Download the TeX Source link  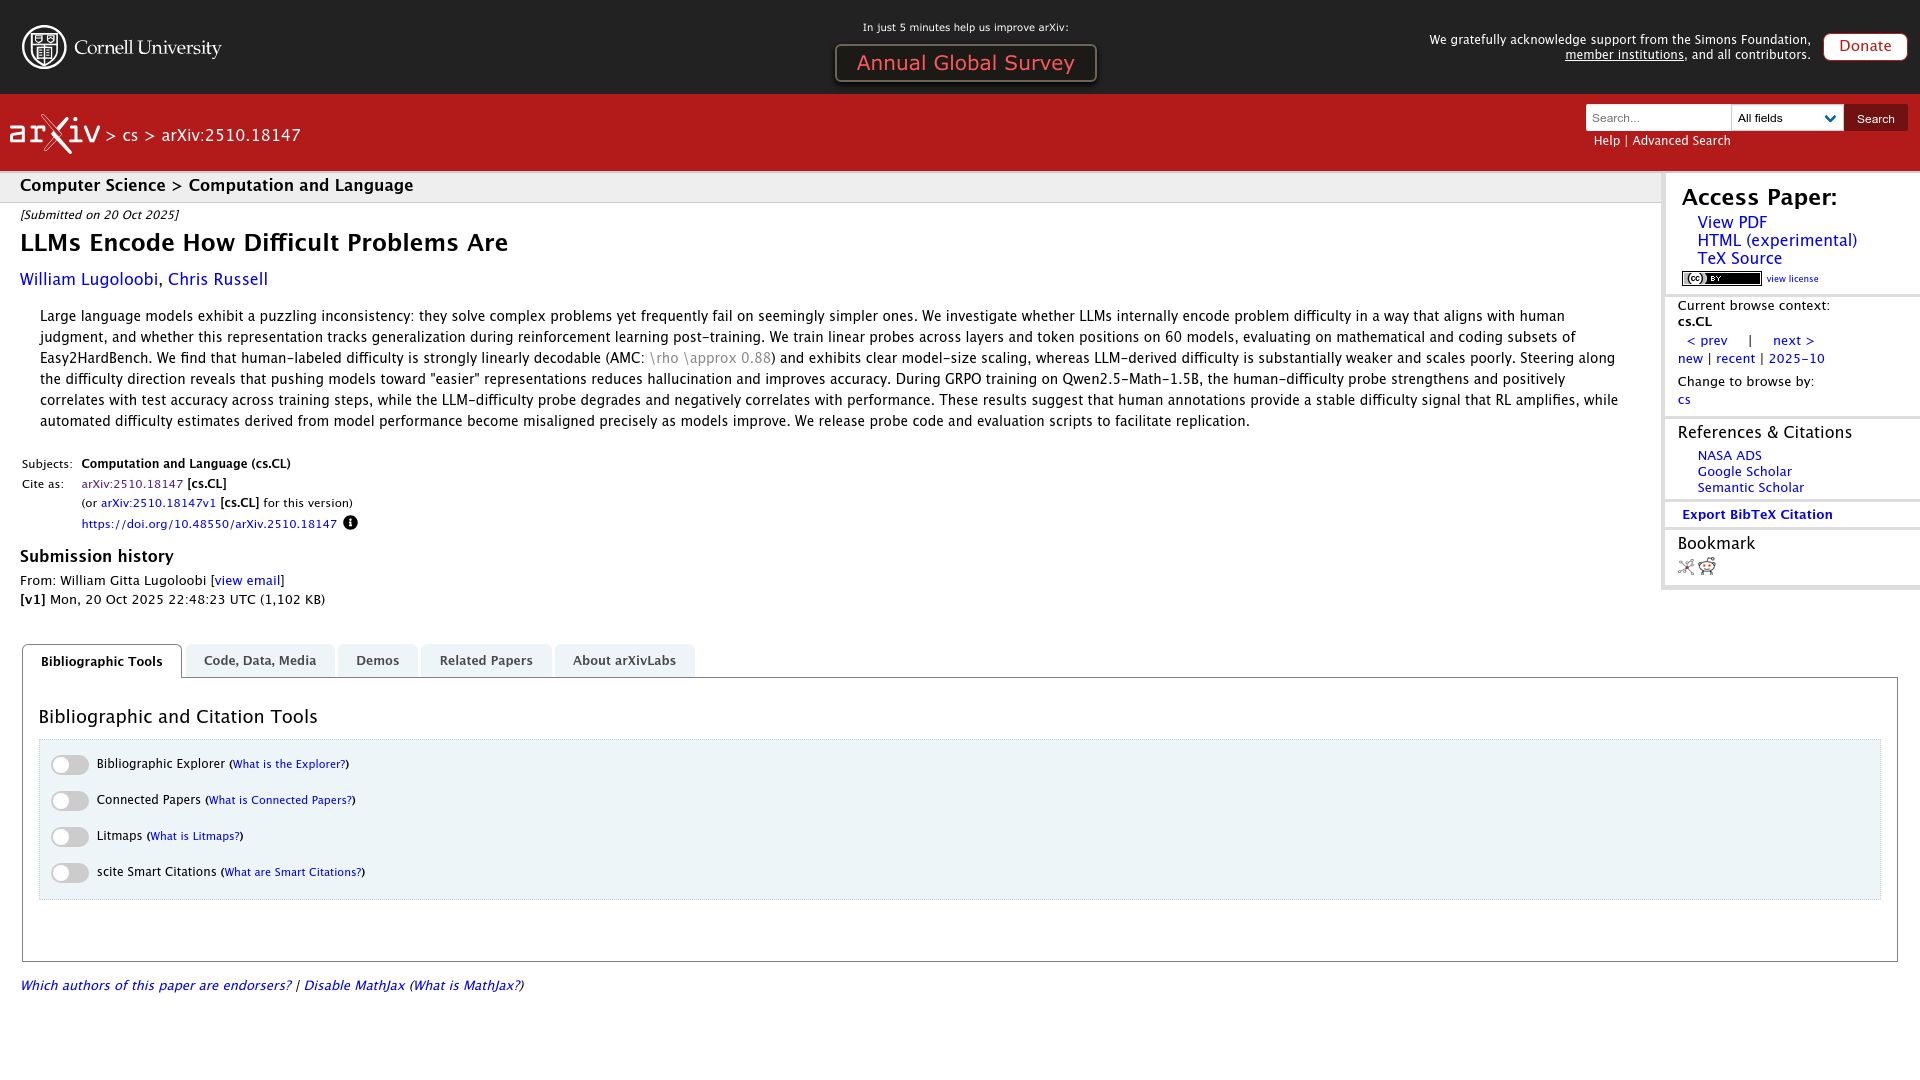pos(1739,259)
